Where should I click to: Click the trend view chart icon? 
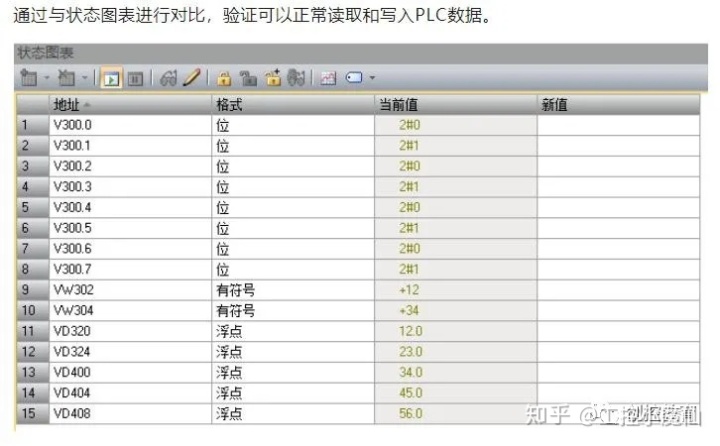pyautogui.click(x=328, y=78)
